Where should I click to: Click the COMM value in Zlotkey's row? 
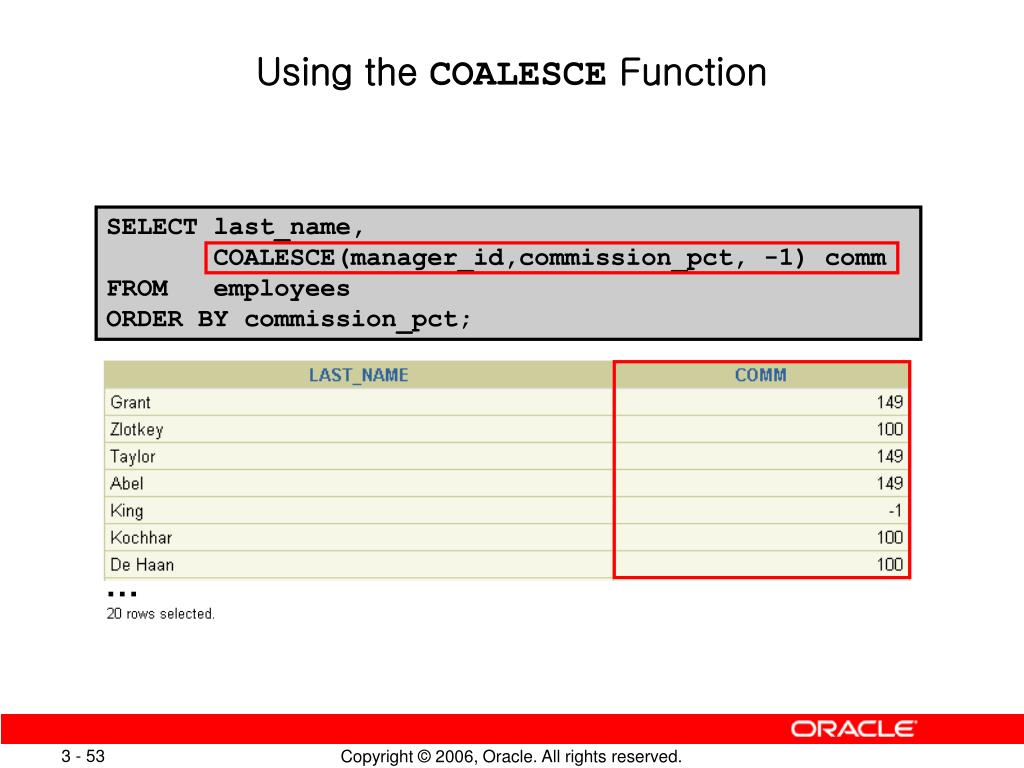889,430
